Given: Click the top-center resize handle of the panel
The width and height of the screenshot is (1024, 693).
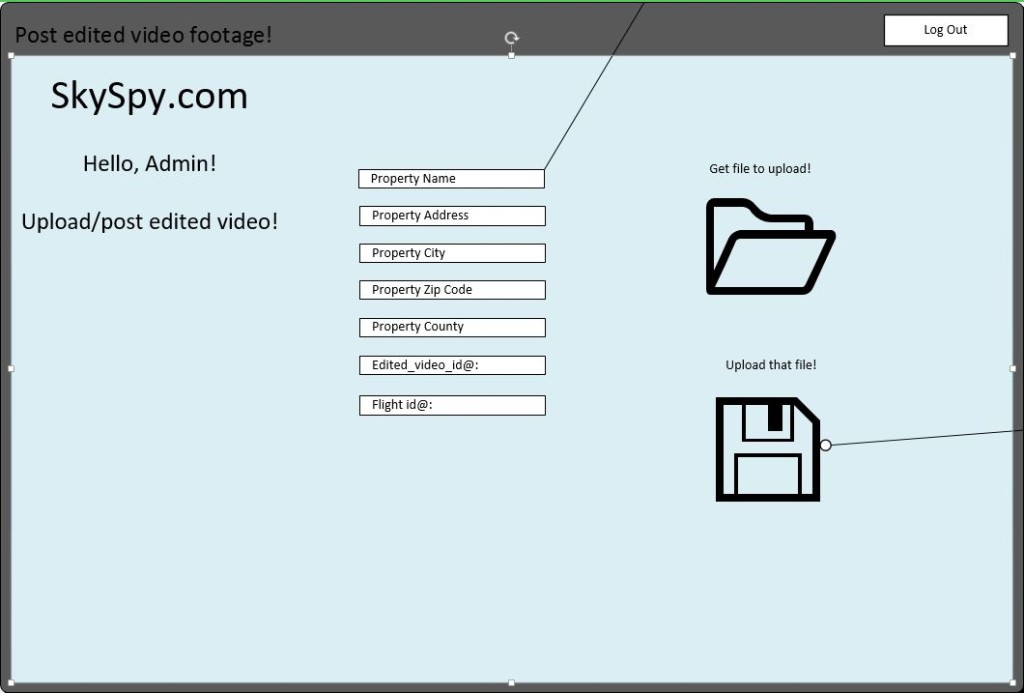Looking at the screenshot, I should click(x=512, y=55).
